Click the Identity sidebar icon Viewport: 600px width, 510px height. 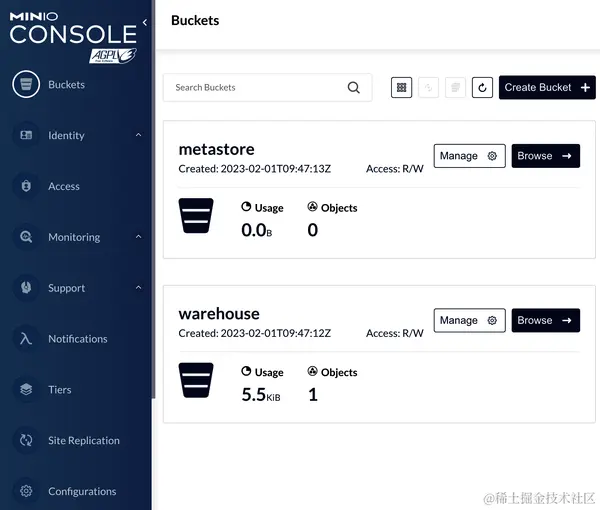pyautogui.click(x=26, y=135)
